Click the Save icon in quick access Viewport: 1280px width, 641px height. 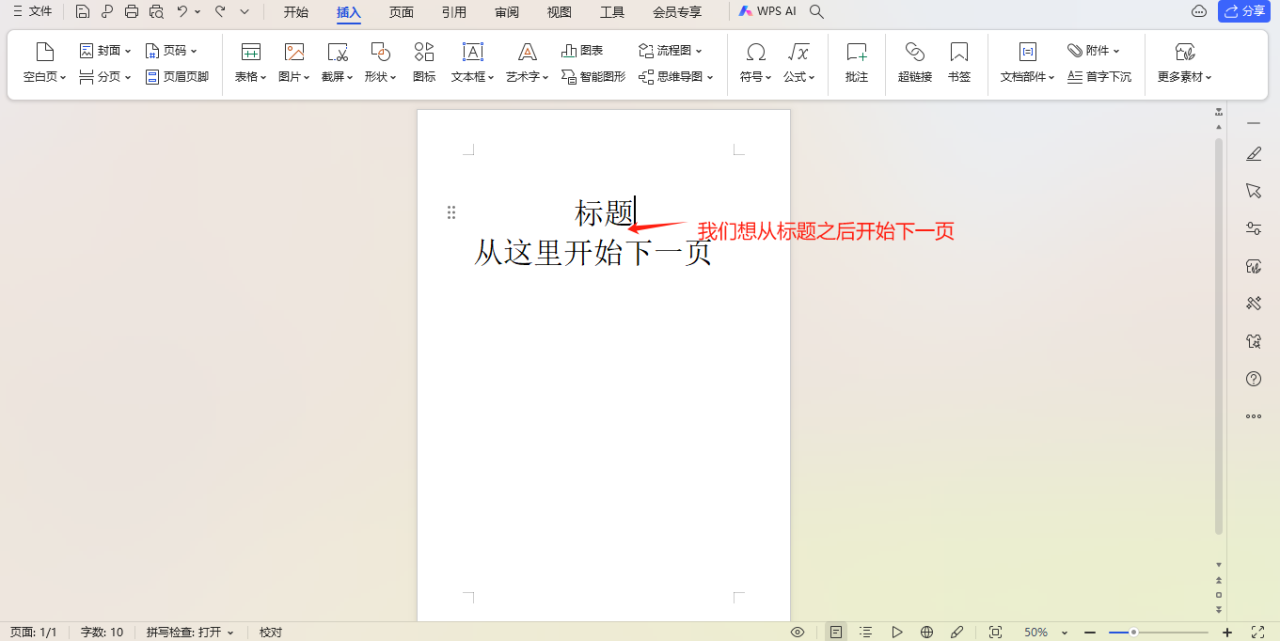pyautogui.click(x=82, y=12)
